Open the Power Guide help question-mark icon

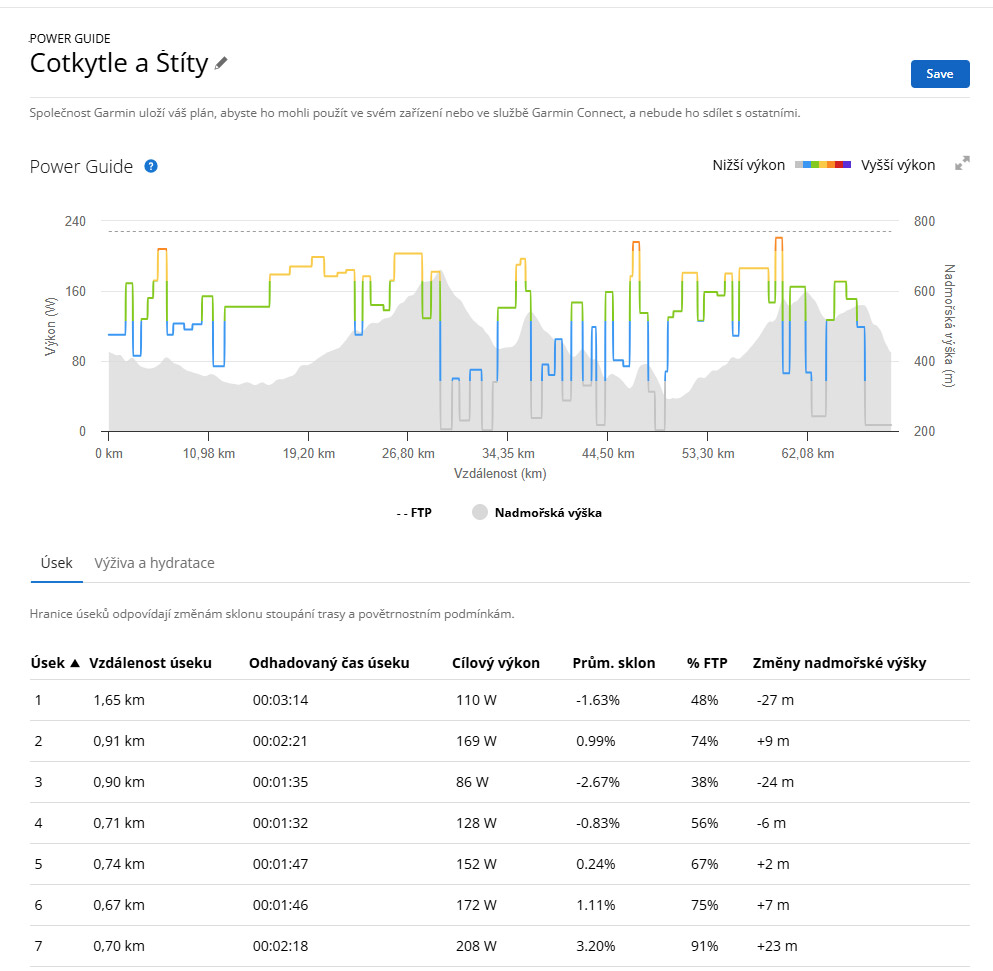click(x=151, y=166)
